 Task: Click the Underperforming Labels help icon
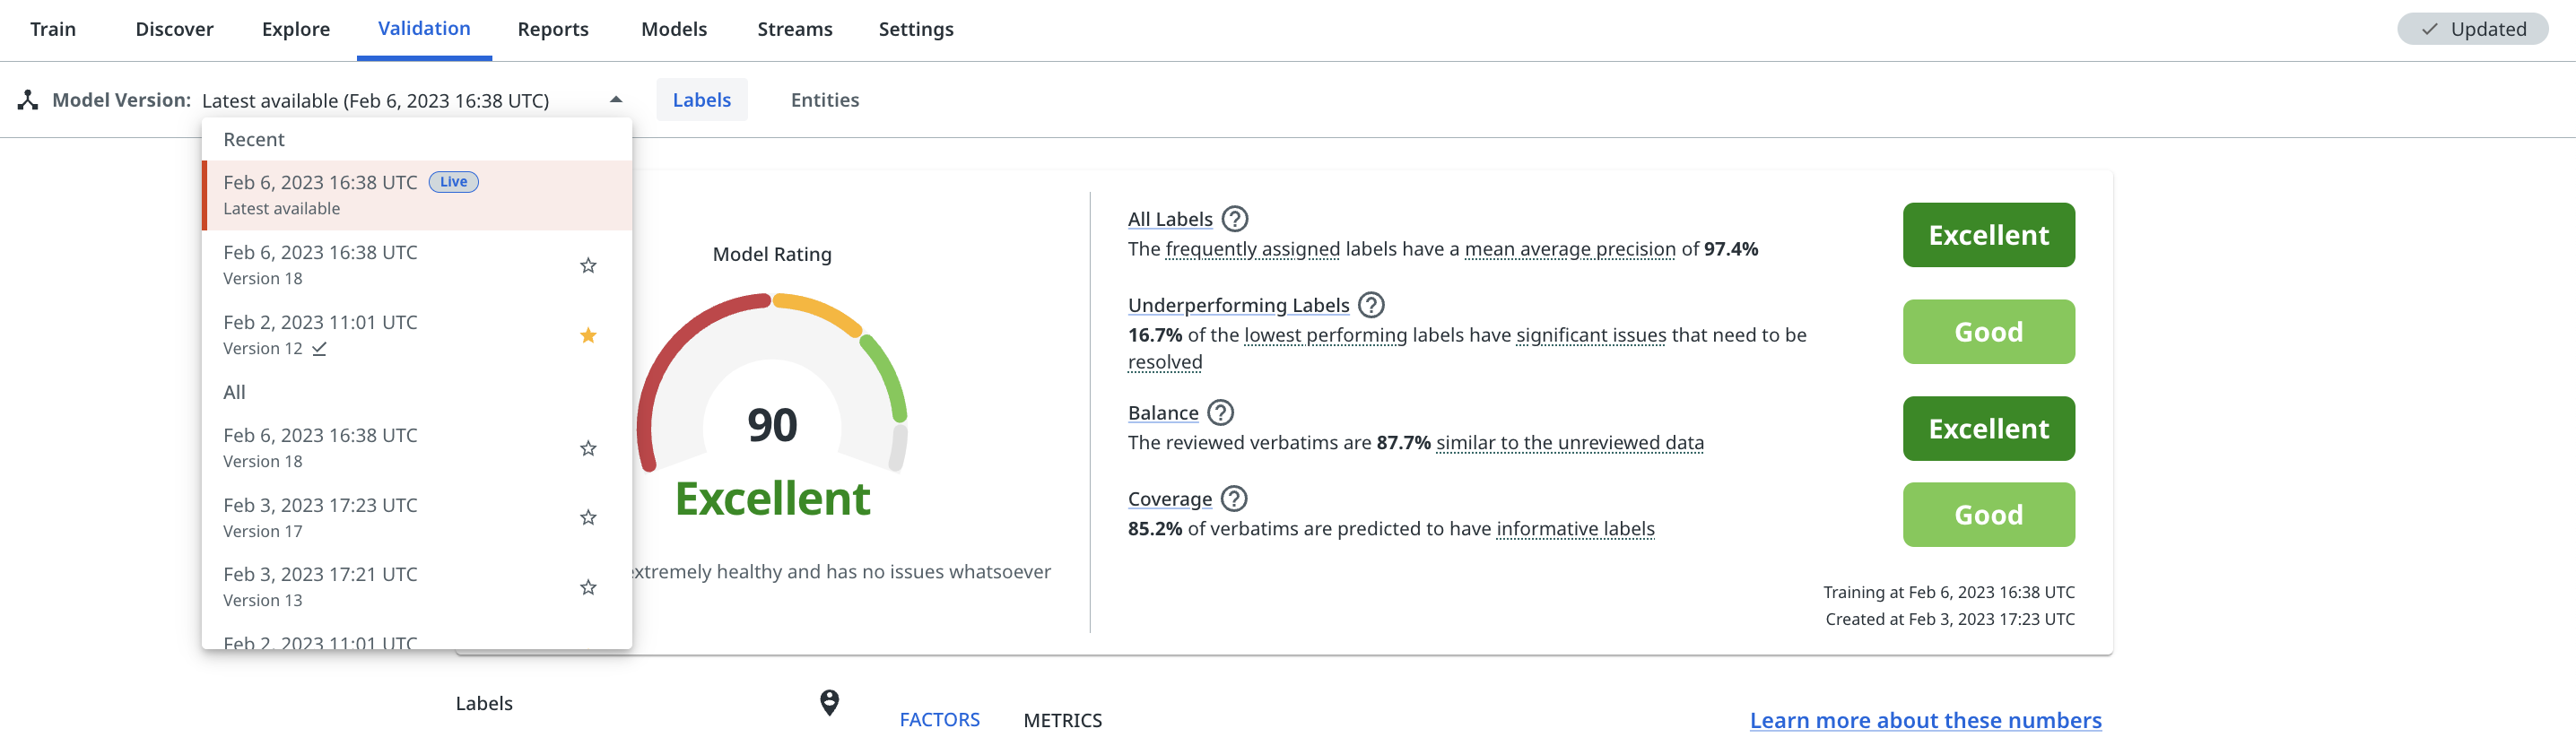1371,305
